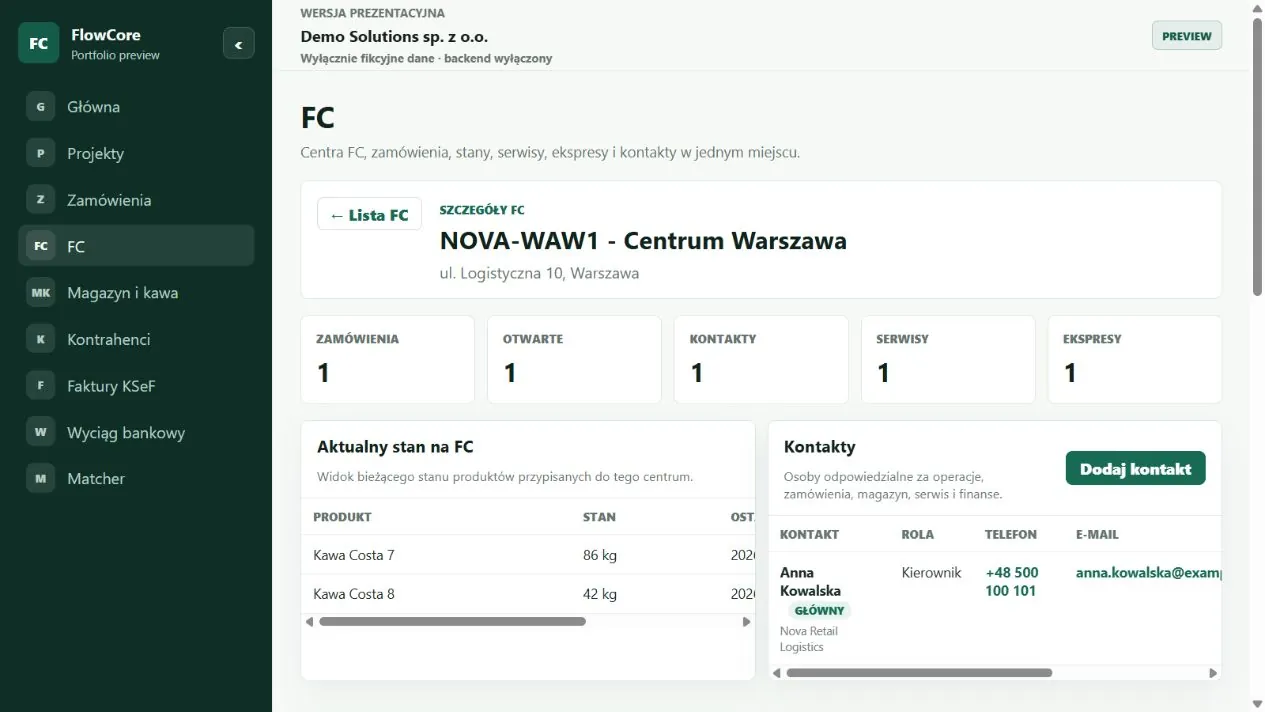Click the contacts table right scroll arrow

pos(1213,673)
